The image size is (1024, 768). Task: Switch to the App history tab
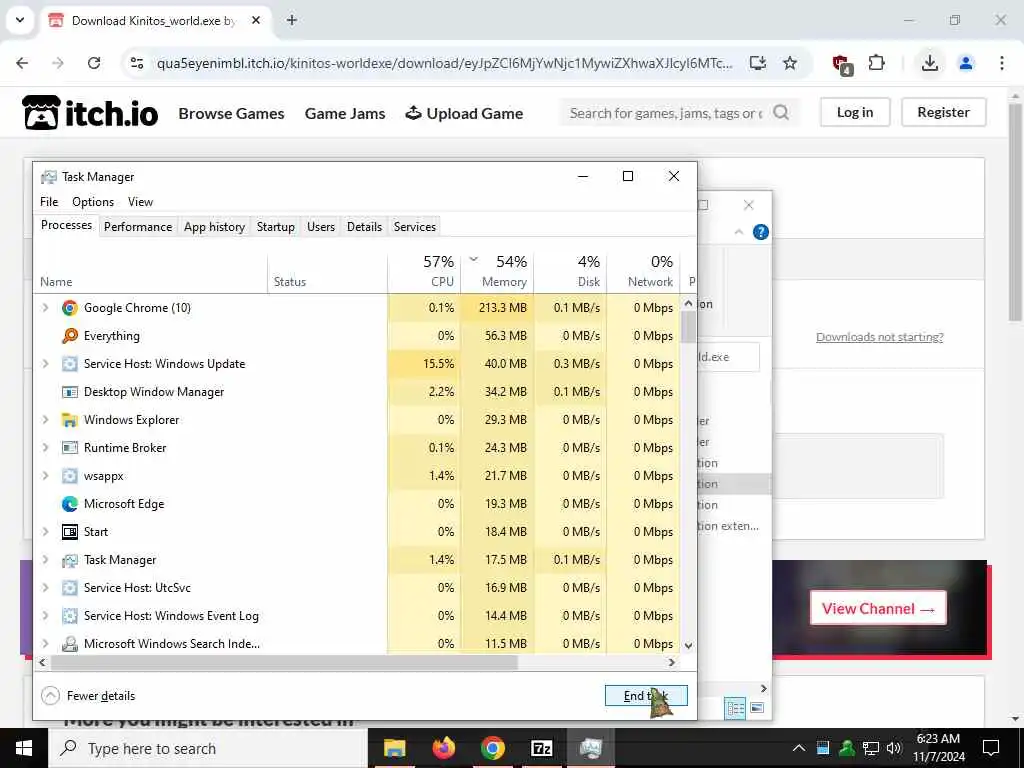[x=214, y=227]
